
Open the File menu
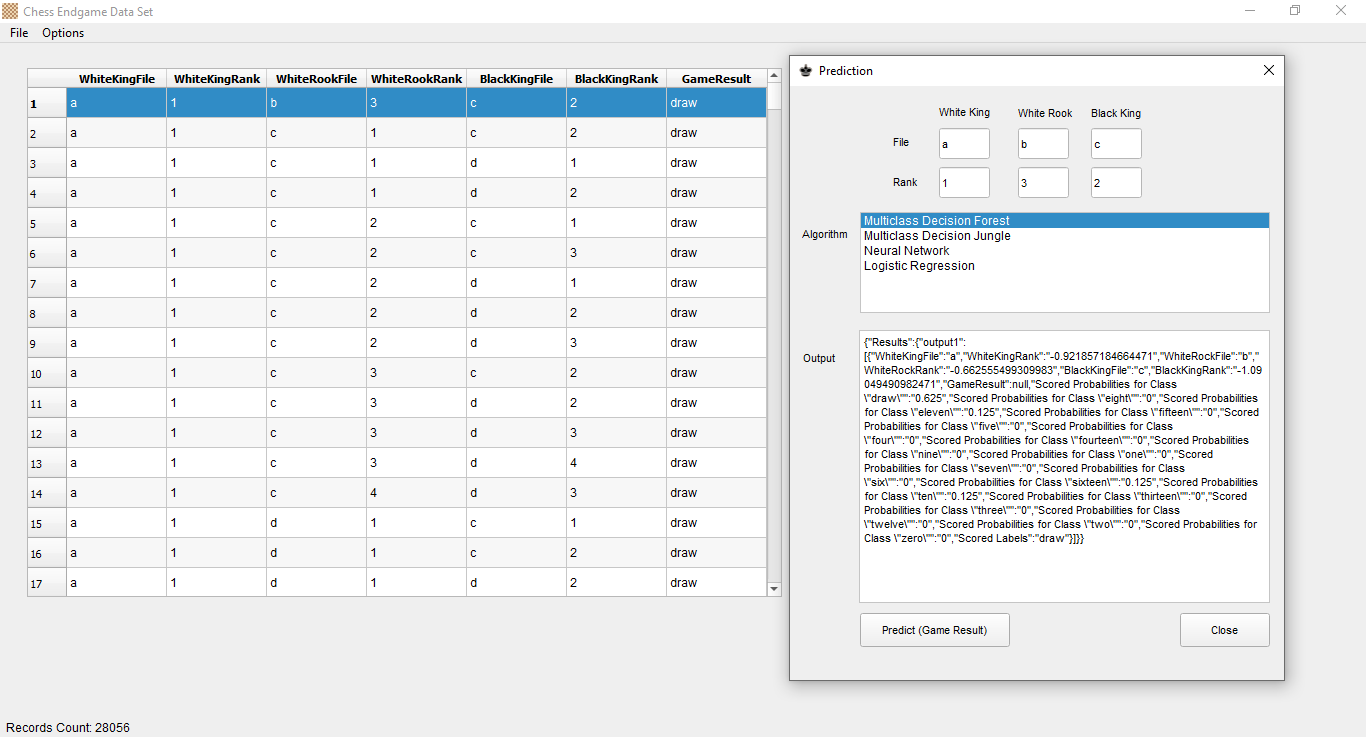(19, 33)
